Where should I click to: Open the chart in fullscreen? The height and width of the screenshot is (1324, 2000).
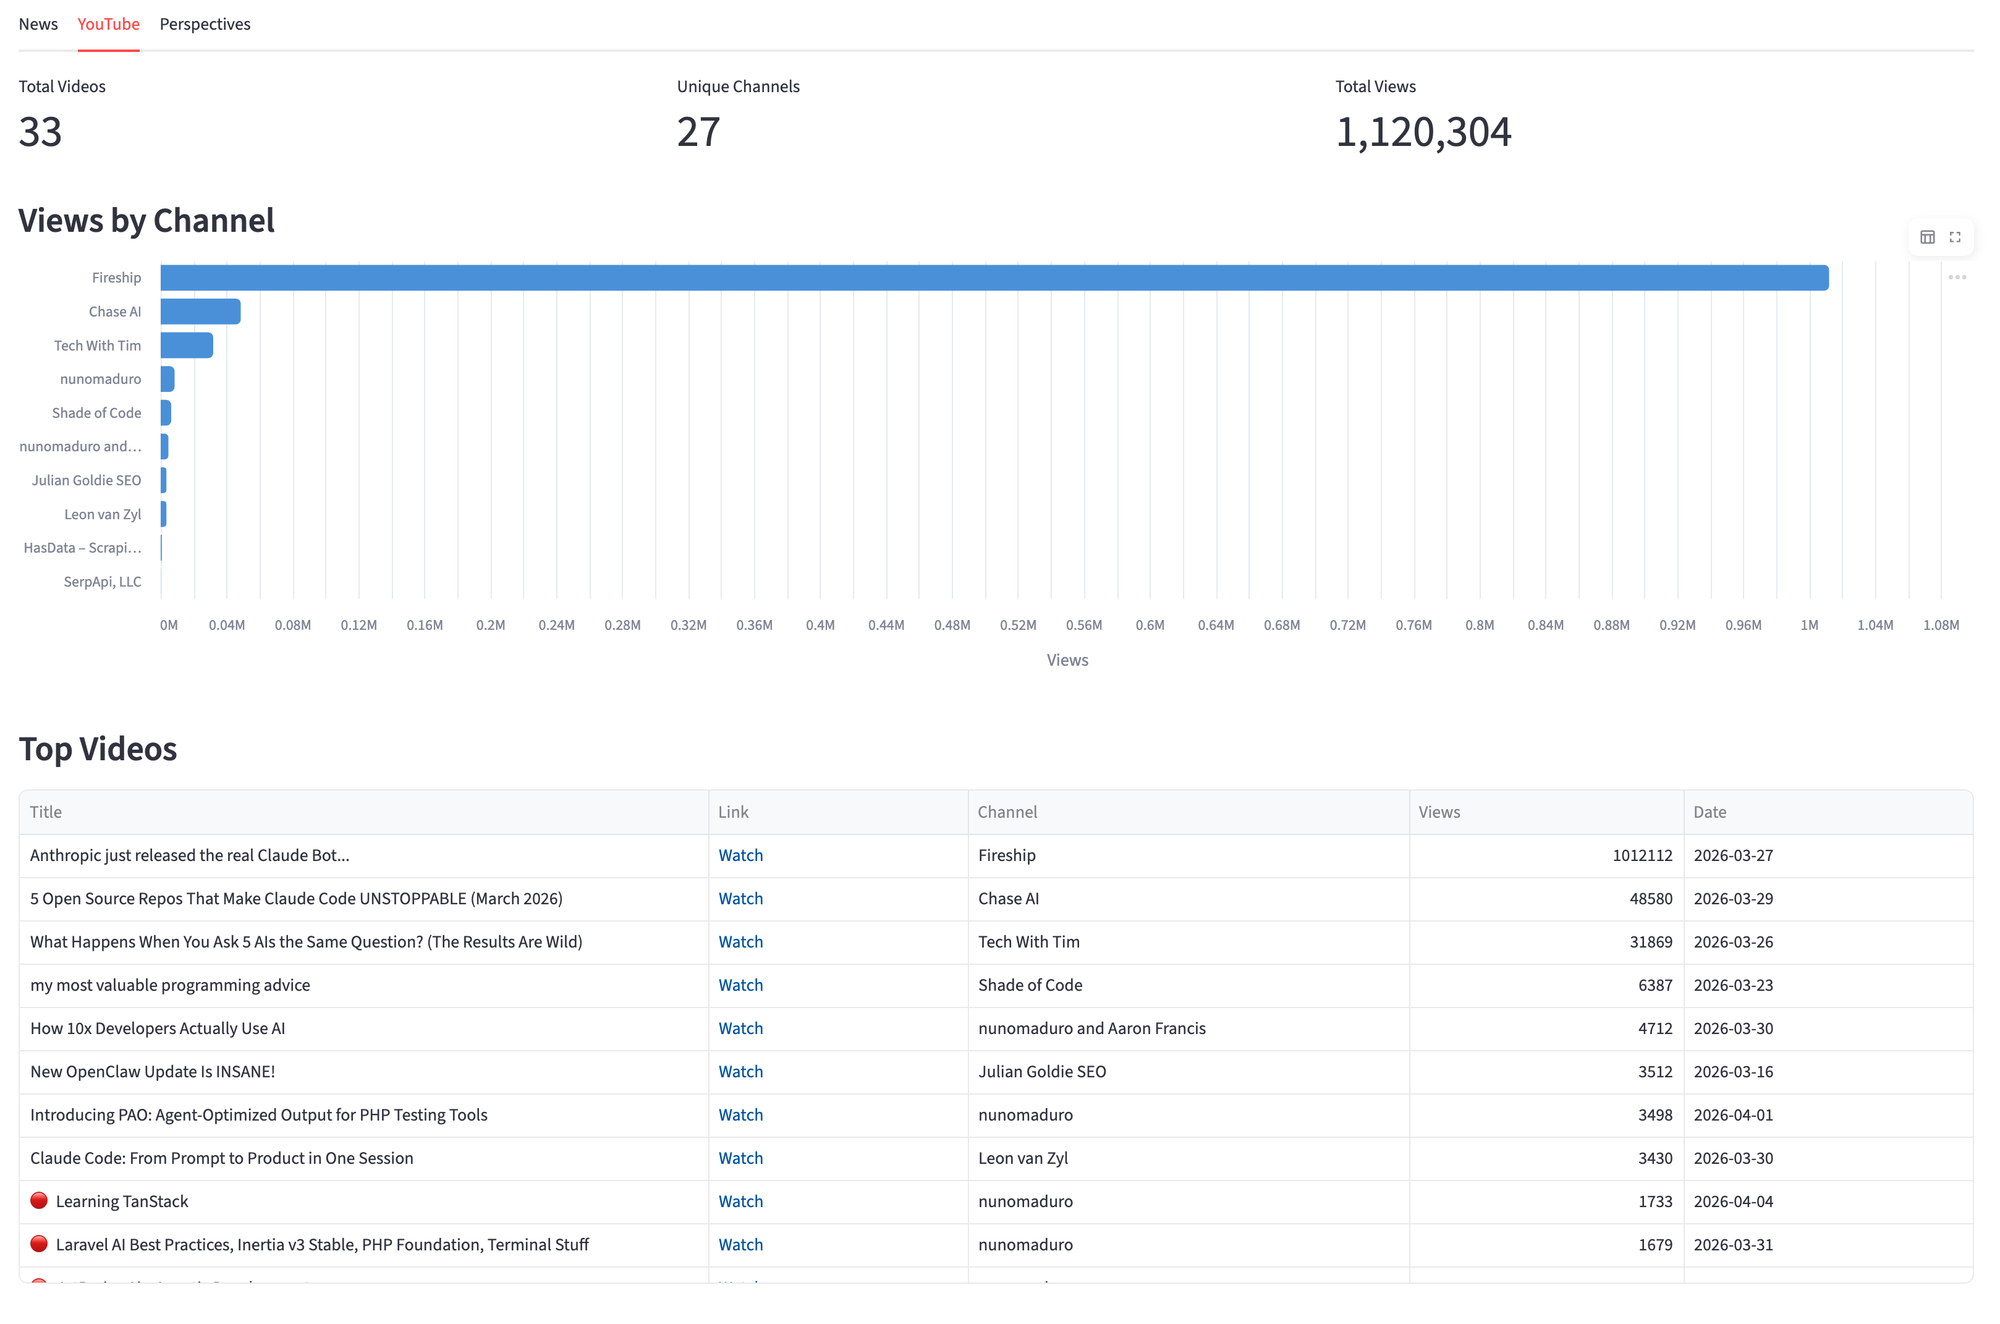pyautogui.click(x=1955, y=237)
